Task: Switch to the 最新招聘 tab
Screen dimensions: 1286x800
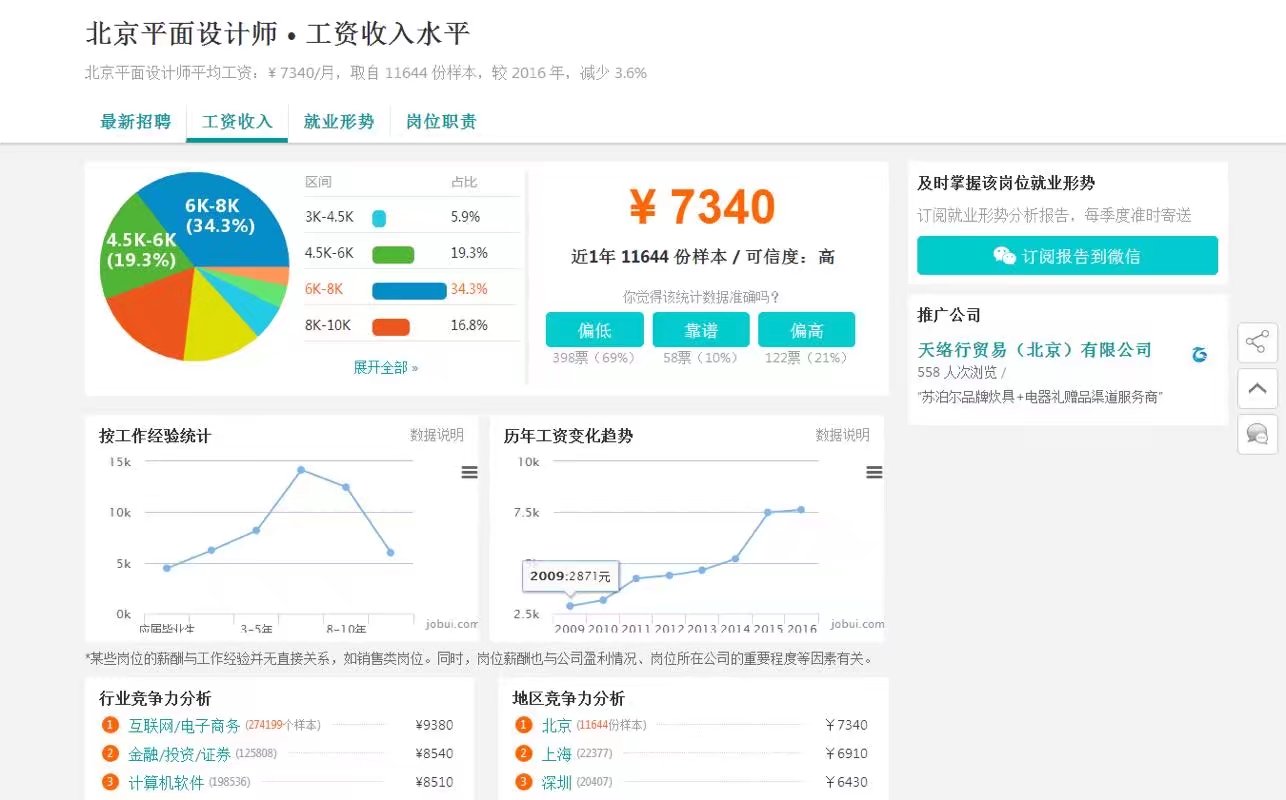Action: pyautogui.click(x=136, y=122)
